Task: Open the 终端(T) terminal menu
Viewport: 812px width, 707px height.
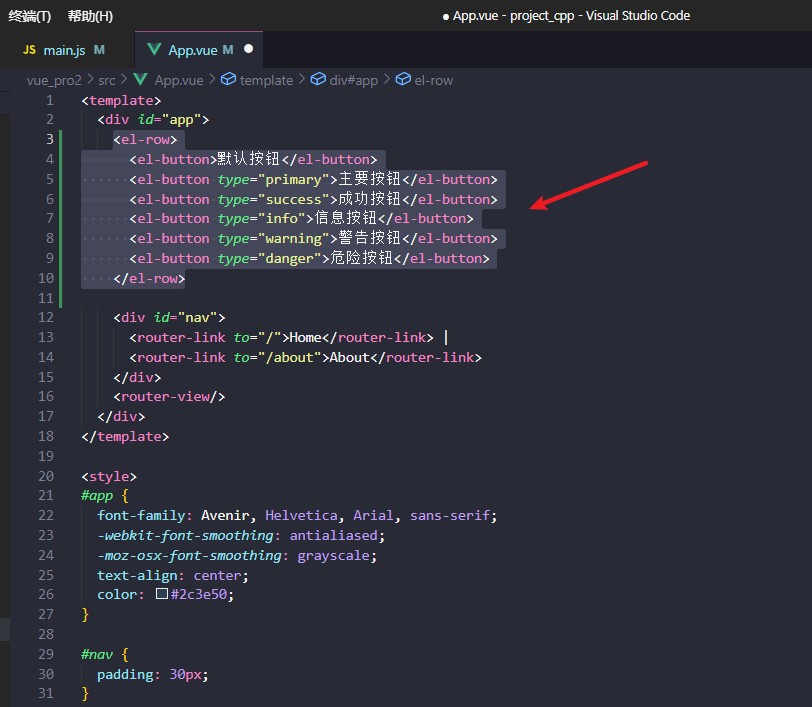Action: [29, 16]
